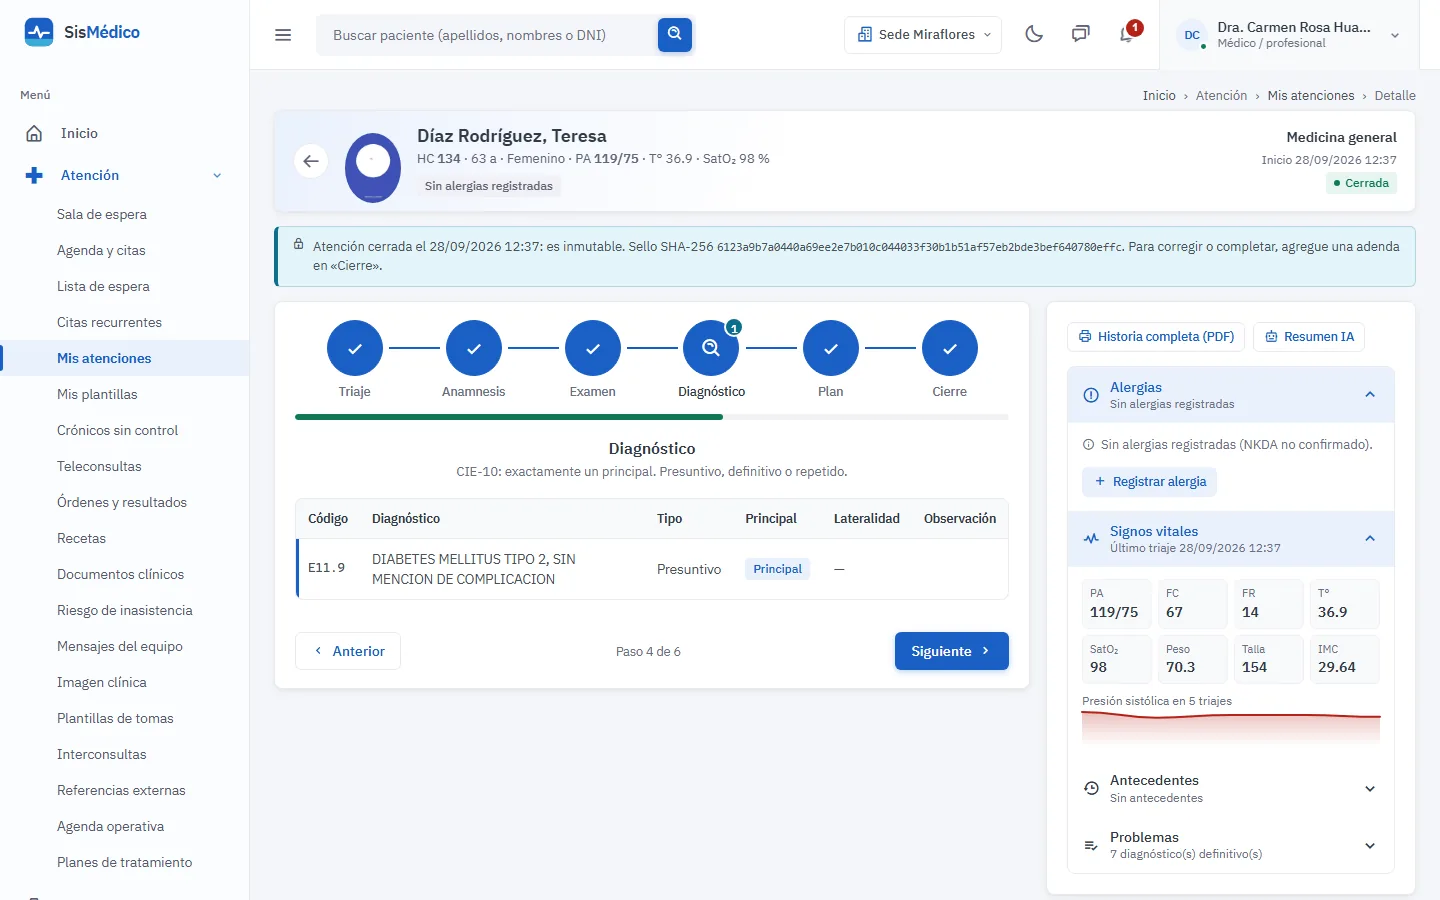Switch to dark mode moon icon
Screen dimensions: 1440x900
click(x=1034, y=34)
